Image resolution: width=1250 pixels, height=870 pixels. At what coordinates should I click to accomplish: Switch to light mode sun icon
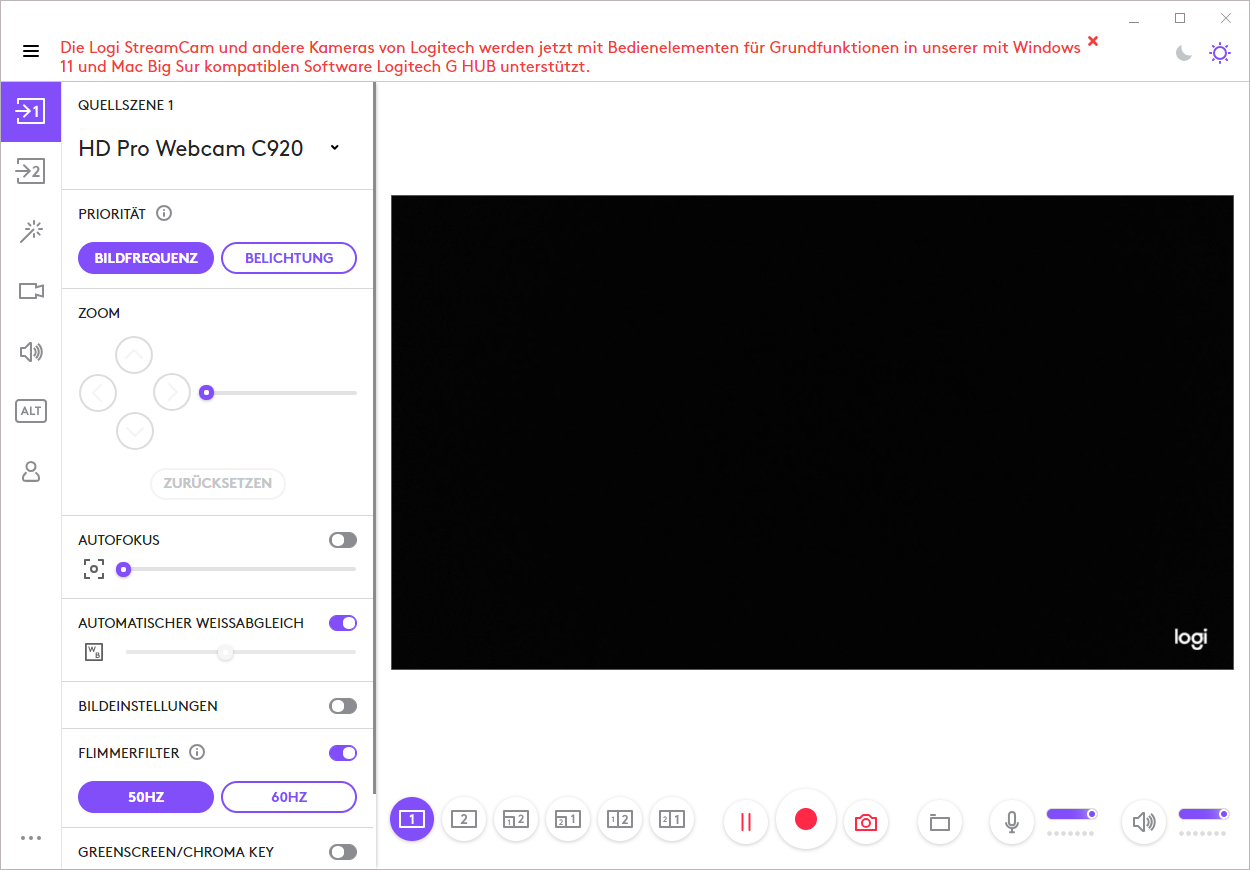pos(1220,53)
